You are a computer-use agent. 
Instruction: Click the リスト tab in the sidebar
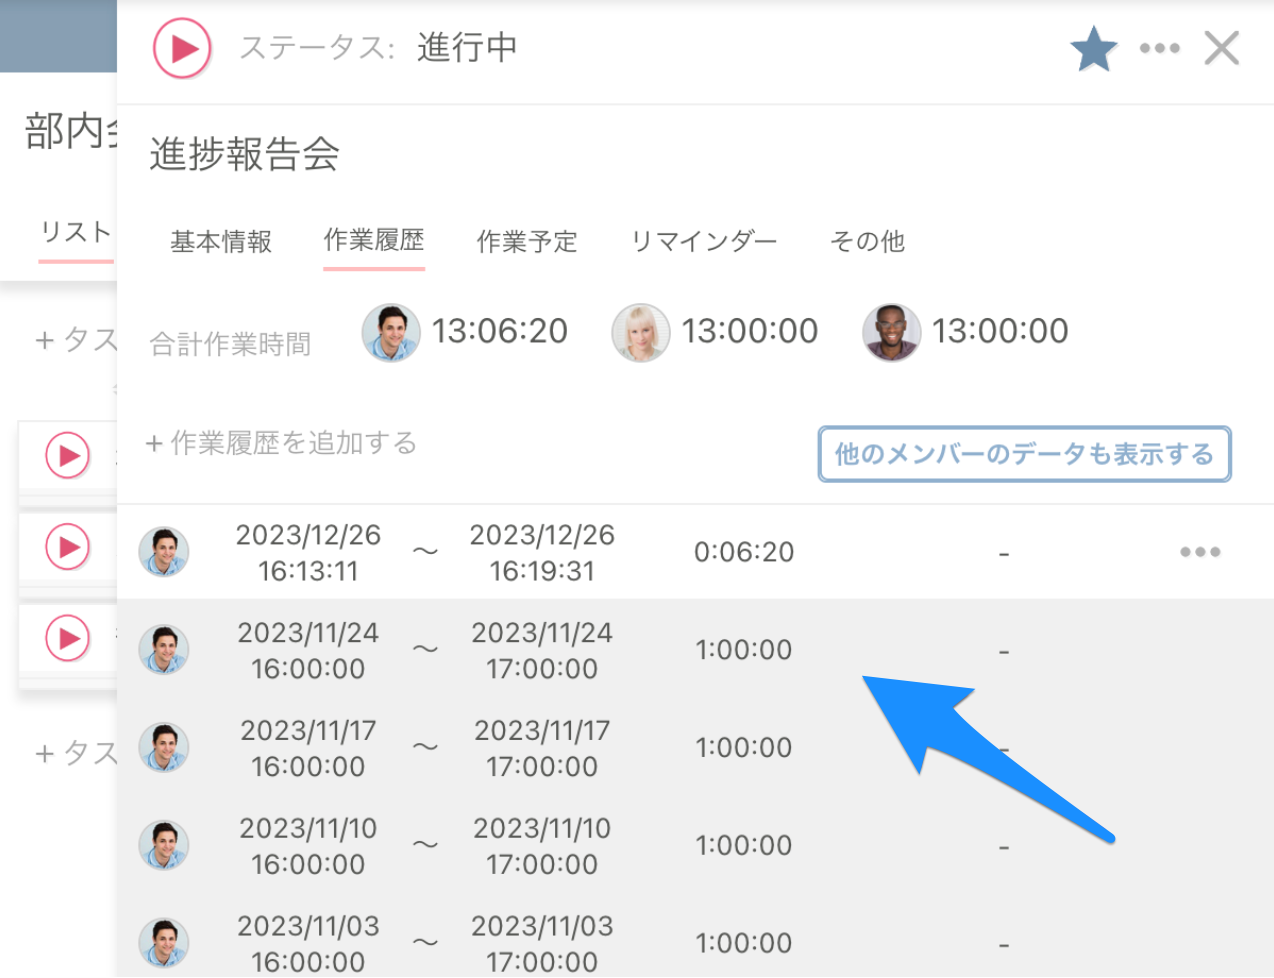tap(76, 232)
